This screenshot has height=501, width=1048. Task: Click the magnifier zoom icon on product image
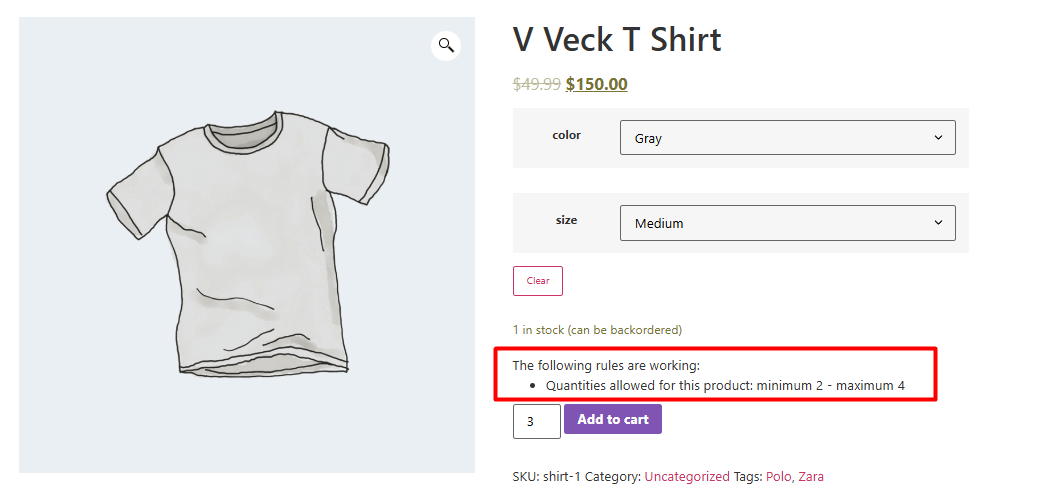pos(446,45)
